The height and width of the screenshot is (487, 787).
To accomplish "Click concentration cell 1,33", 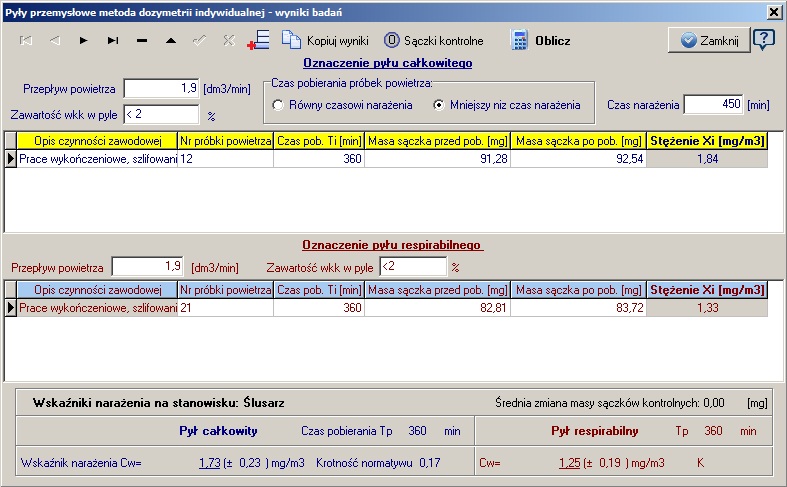I will 707,308.
